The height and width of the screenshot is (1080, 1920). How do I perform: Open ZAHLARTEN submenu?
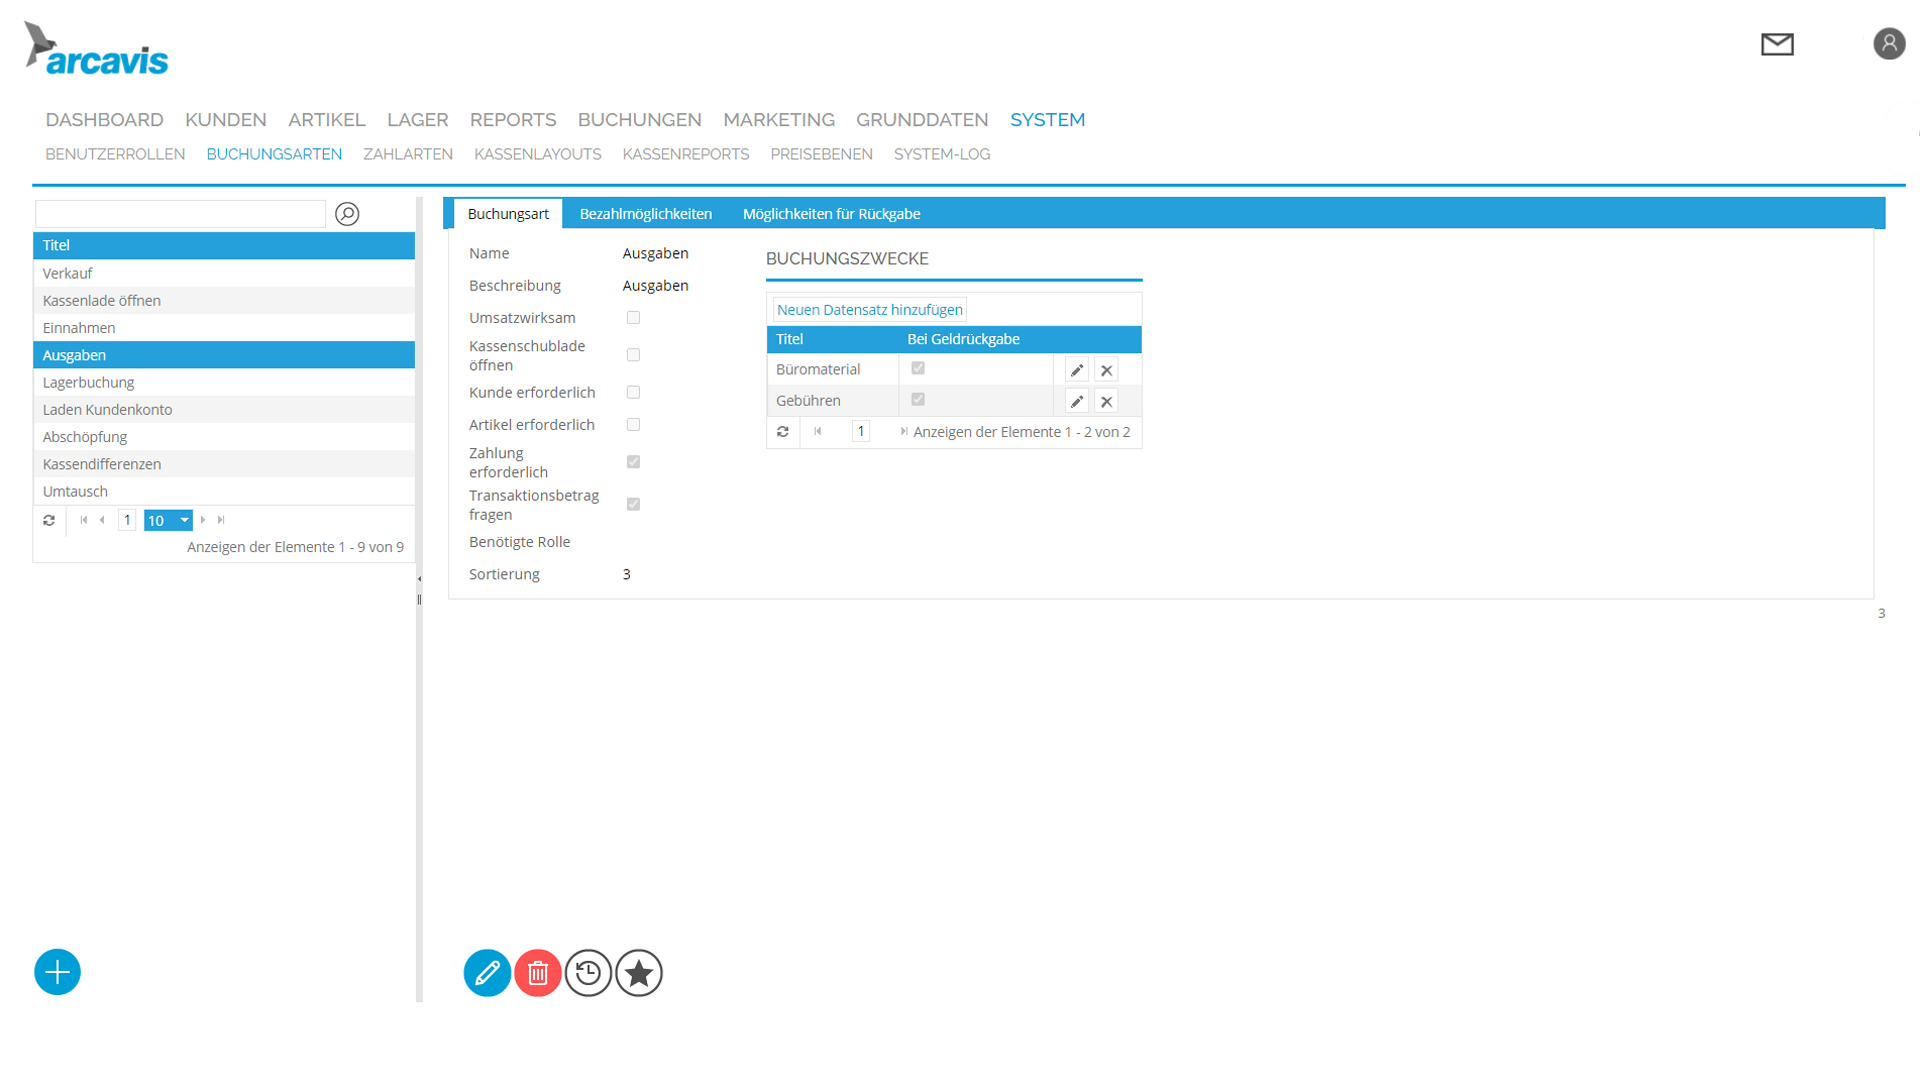(x=408, y=154)
